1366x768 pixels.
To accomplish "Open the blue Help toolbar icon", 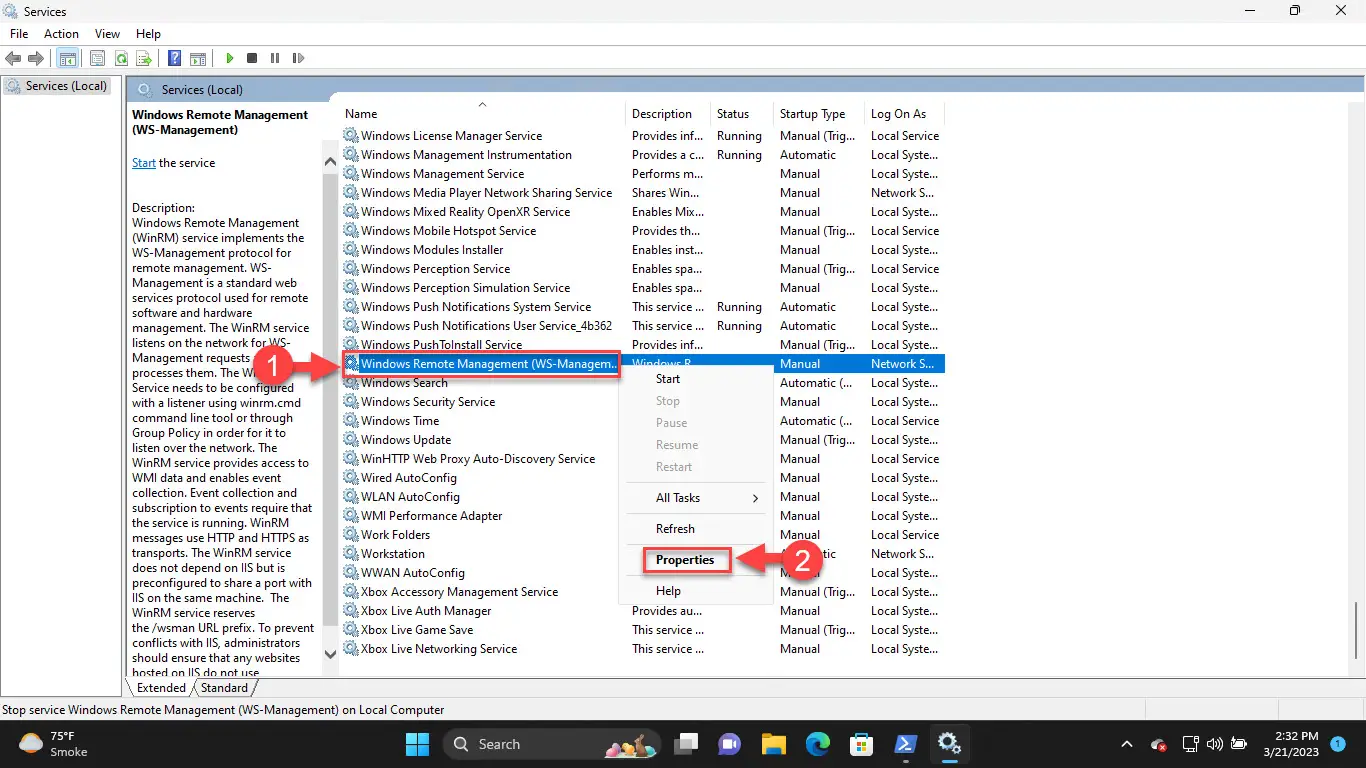I will [x=174, y=59].
